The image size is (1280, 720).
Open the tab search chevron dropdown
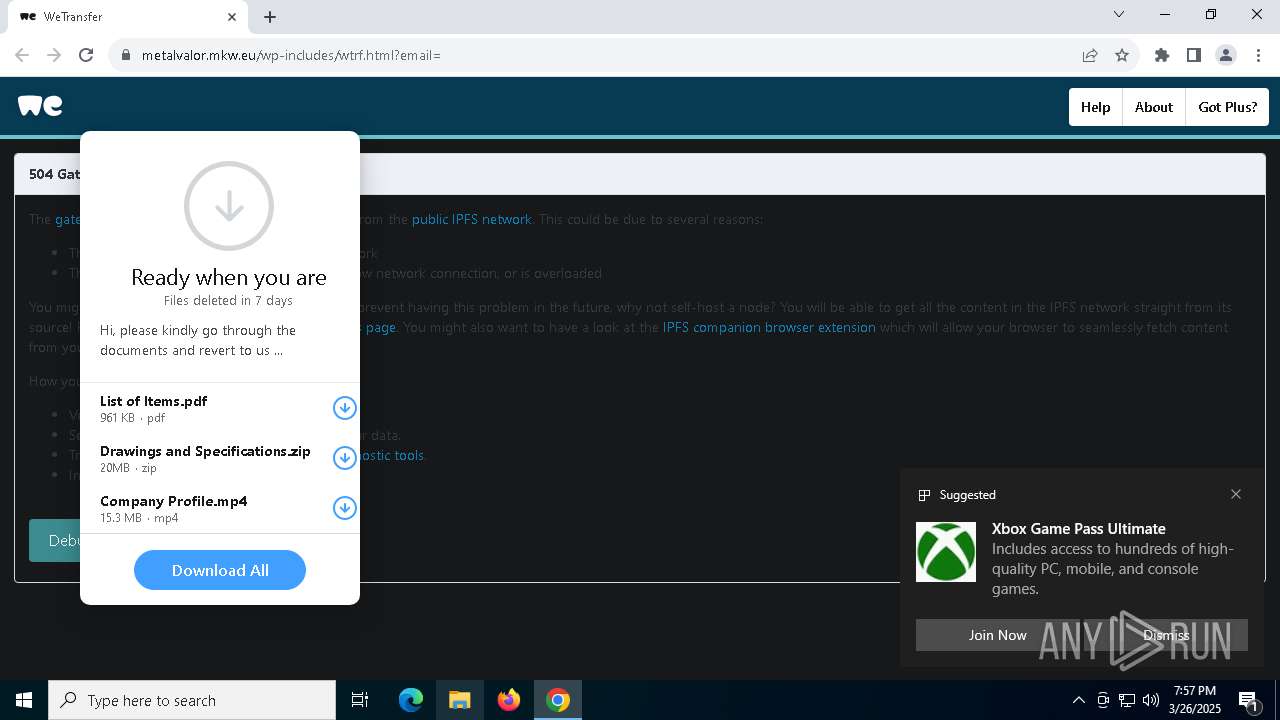1119,14
